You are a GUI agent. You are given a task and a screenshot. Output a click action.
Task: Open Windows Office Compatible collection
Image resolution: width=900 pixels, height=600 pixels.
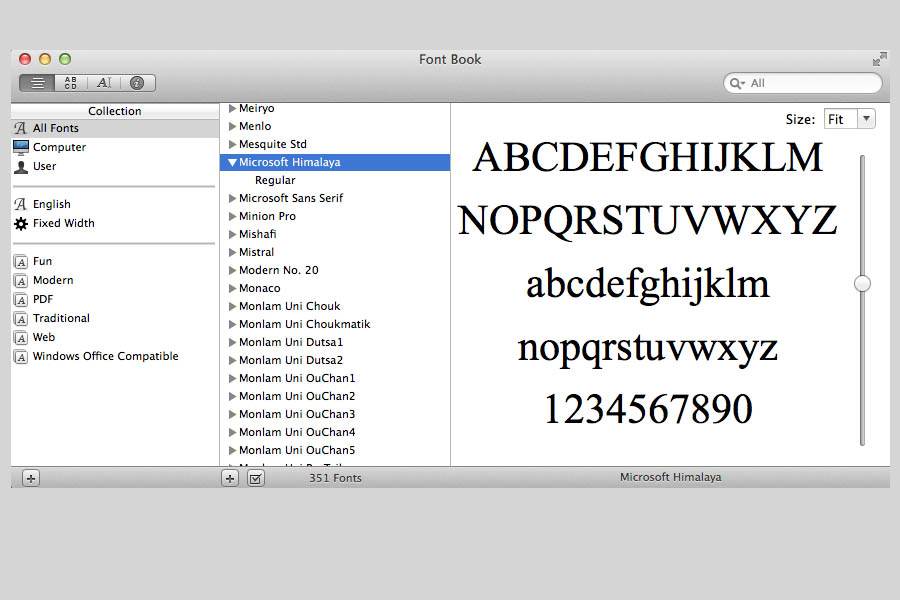coord(115,356)
